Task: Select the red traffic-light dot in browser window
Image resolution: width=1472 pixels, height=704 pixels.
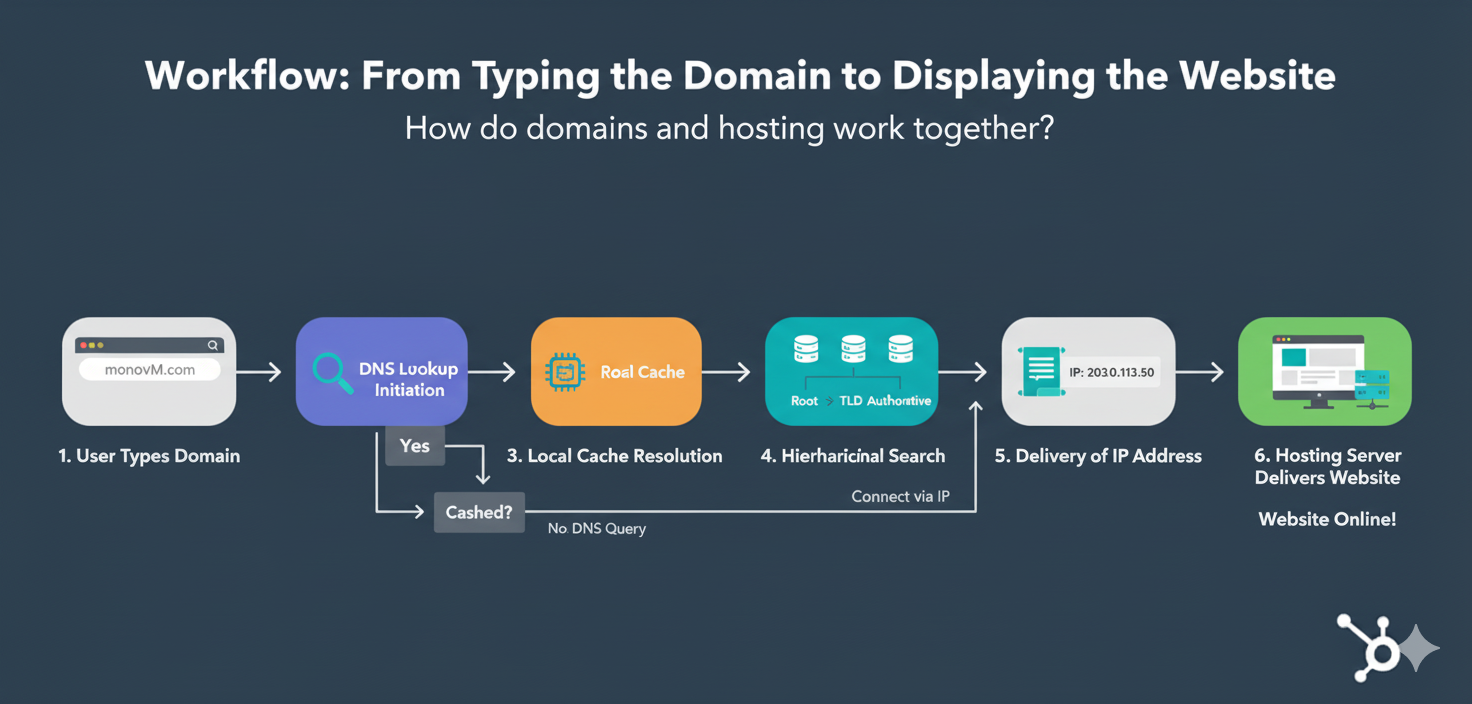Action: 84,345
